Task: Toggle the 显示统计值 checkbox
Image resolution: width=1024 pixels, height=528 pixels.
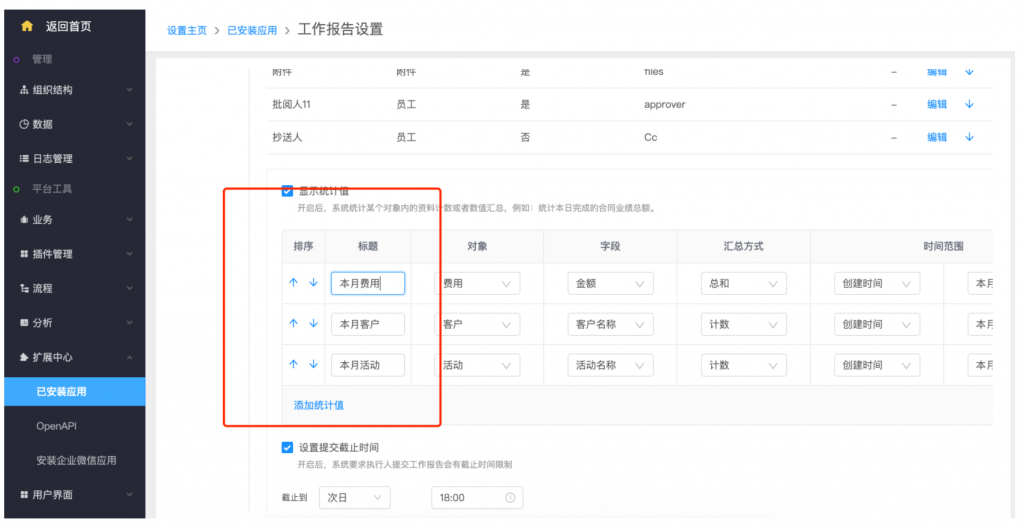Action: tap(288, 190)
